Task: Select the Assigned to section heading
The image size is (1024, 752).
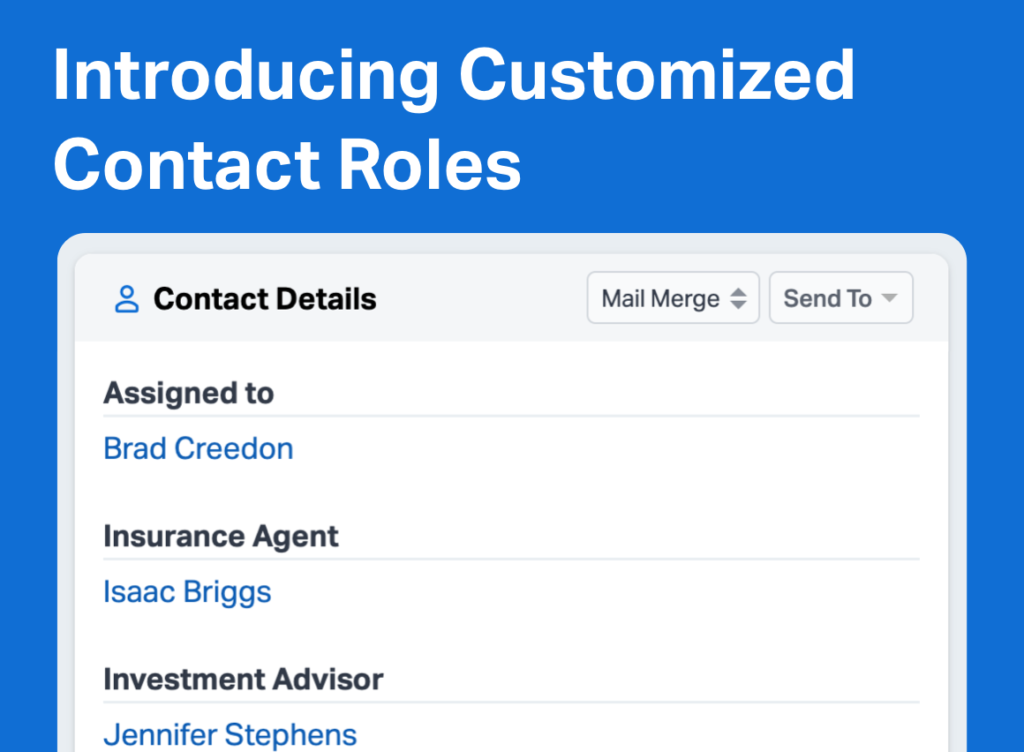Action: (x=188, y=393)
